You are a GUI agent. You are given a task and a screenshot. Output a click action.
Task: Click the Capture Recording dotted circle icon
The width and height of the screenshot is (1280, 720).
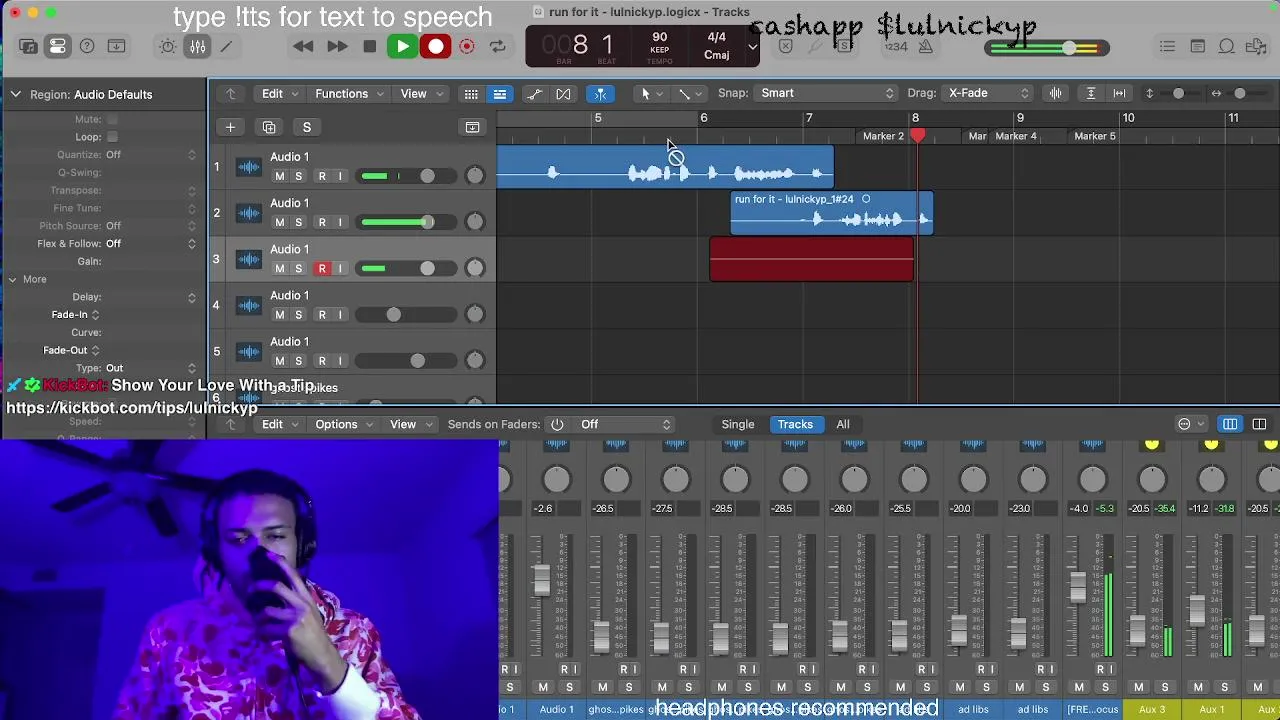coord(466,46)
